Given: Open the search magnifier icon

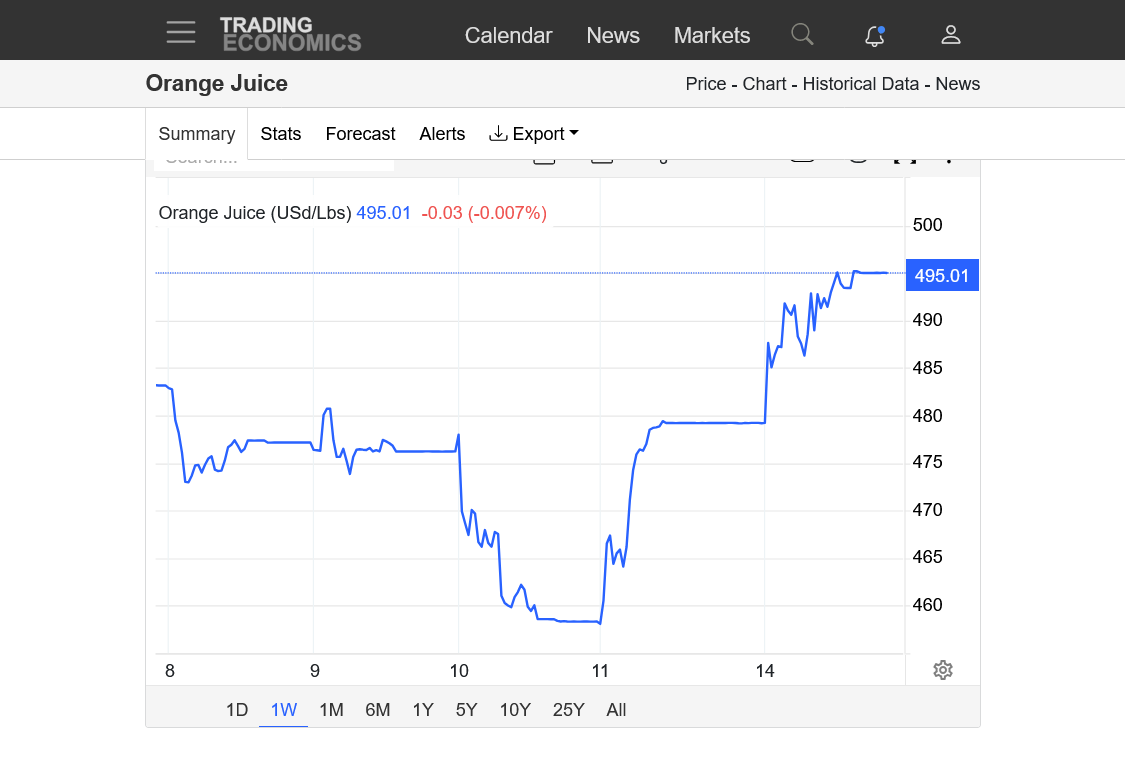Looking at the screenshot, I should (x=802, y=34).
